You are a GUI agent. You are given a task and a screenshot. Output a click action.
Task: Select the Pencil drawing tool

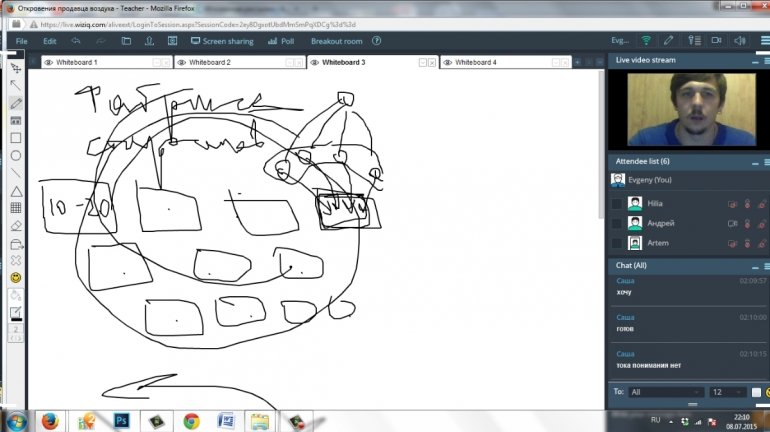click(x=16, y=103)
